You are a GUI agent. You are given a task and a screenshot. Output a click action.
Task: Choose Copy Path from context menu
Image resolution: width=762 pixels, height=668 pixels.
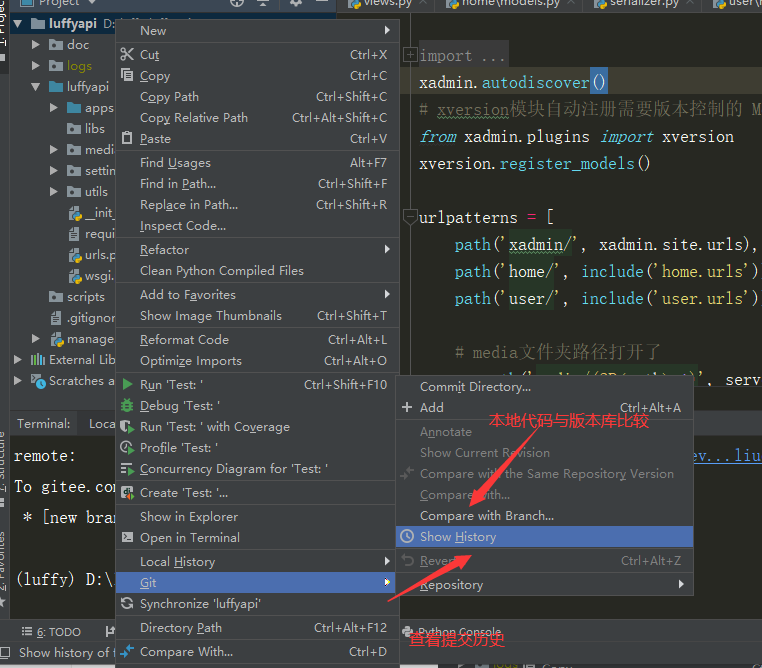coord(258,97)
